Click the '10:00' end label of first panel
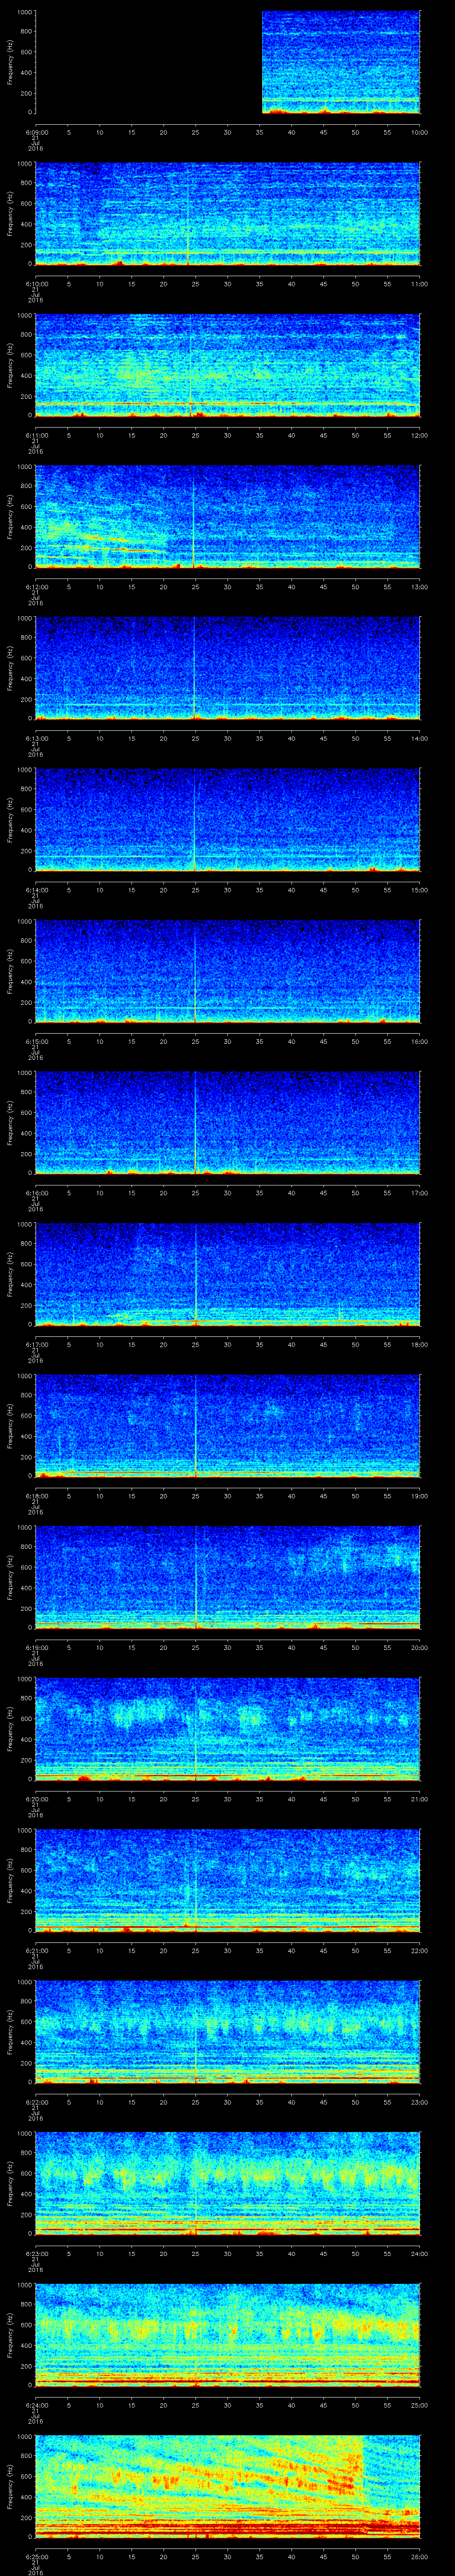The height and width of the screenshot is (2576, 455). [419, 132]
